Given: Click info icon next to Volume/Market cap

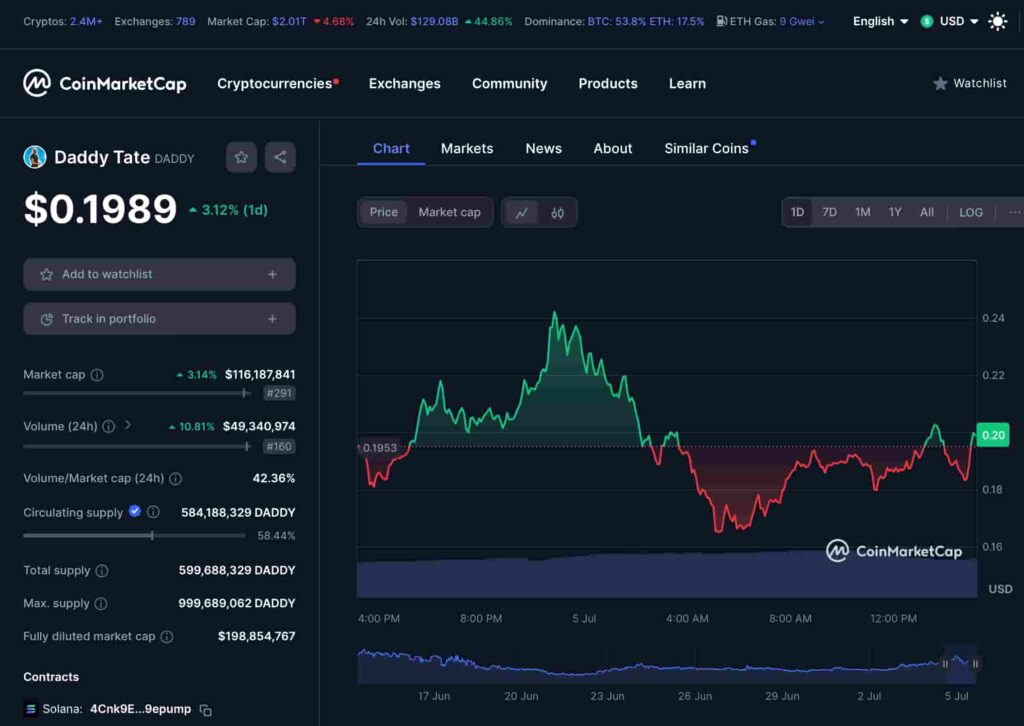Looking at the screenshot, I should click(176, 479).
